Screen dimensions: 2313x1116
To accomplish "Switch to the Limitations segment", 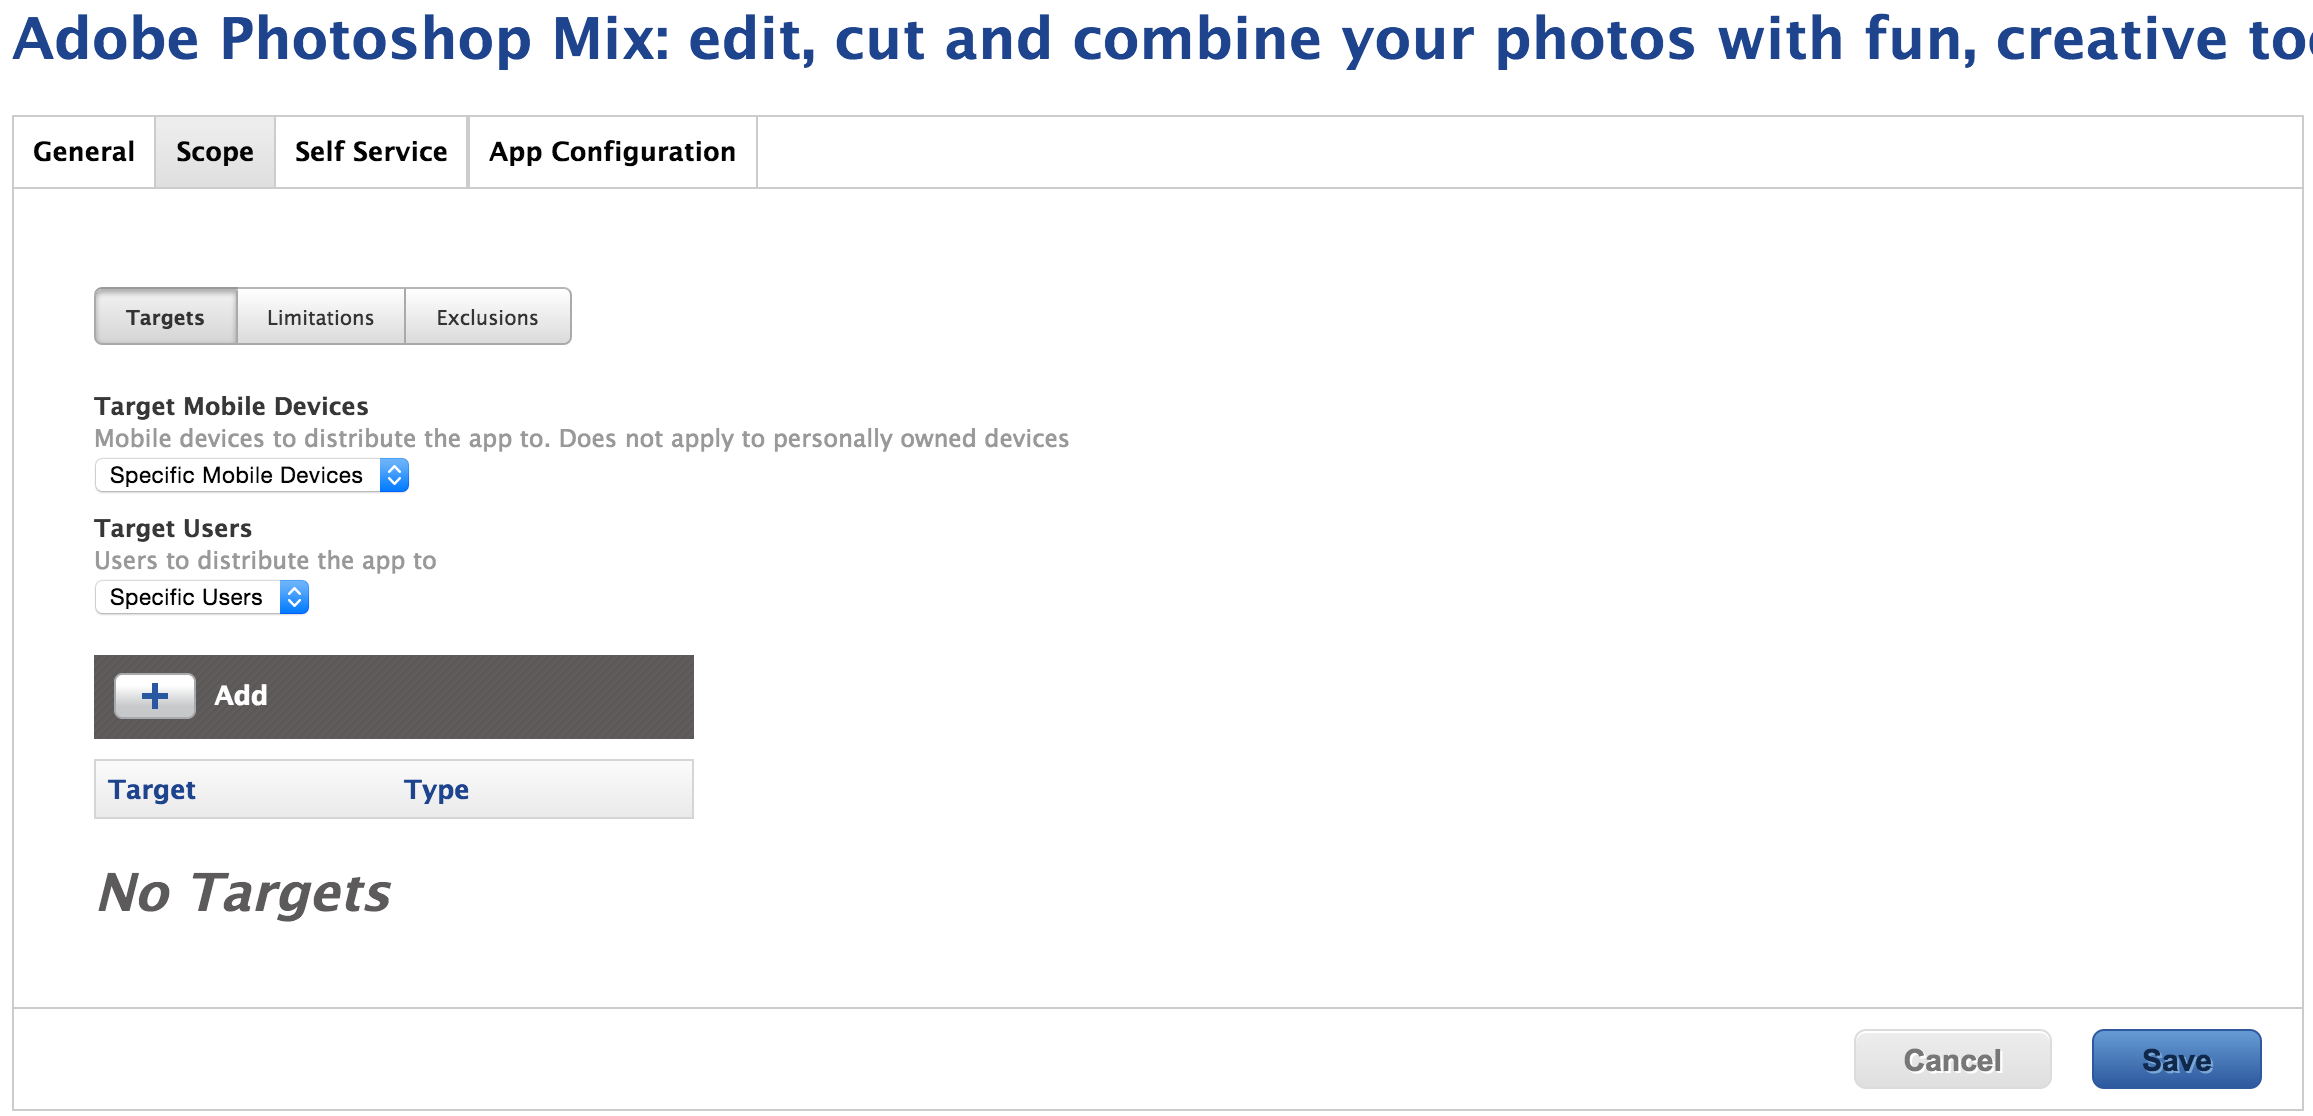I will pos(320,317).
